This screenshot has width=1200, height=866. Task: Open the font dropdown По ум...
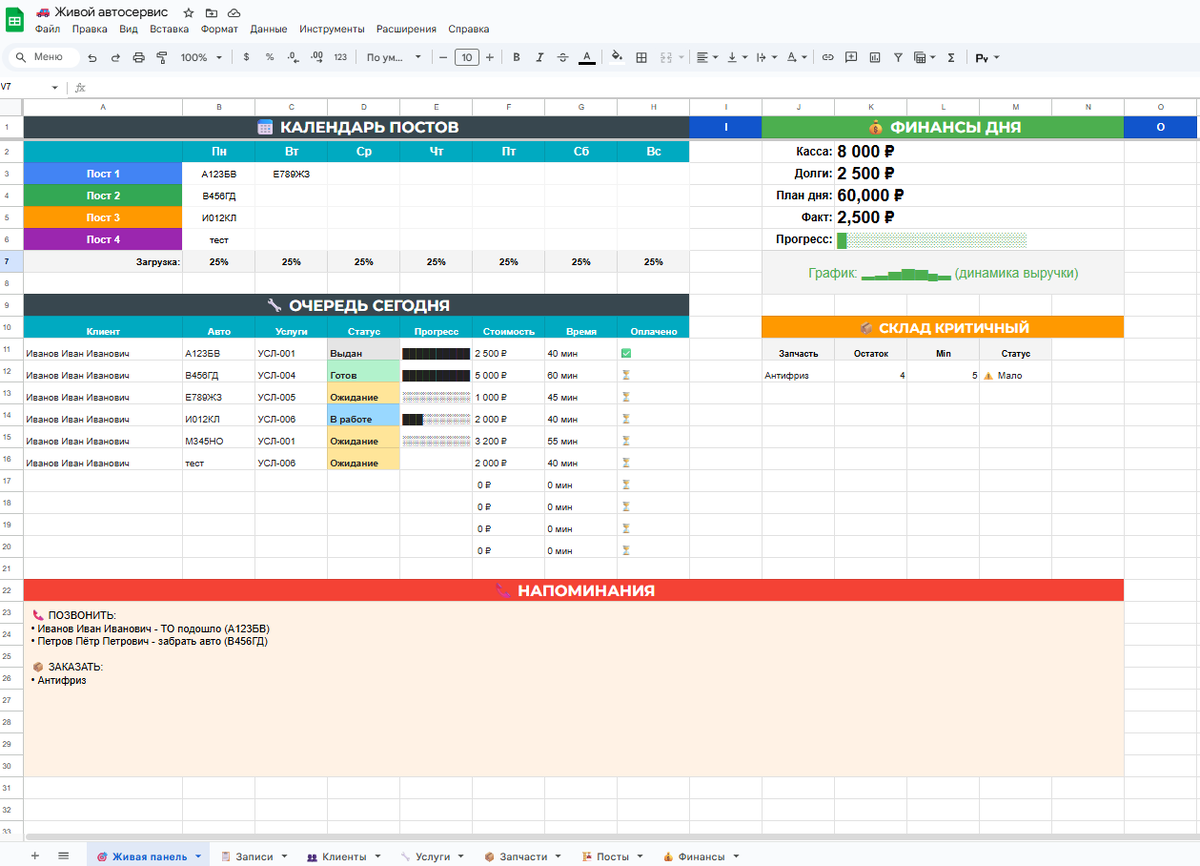pyautogui.click(x=394, y=58)
